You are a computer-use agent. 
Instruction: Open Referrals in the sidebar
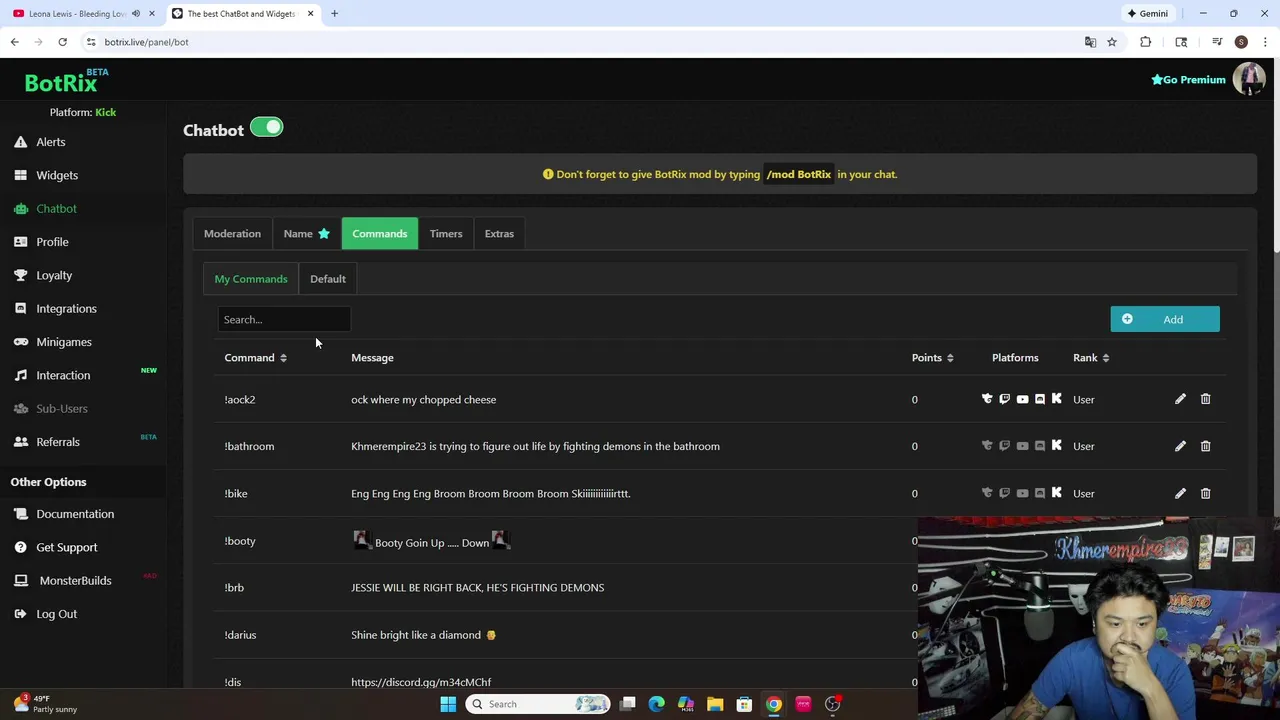coord(58,442)
